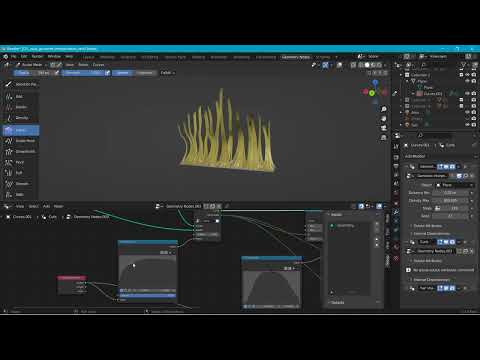Open the Curves menu in viewport header
Viewport: 480px width, 360px height.
point(98,65)
